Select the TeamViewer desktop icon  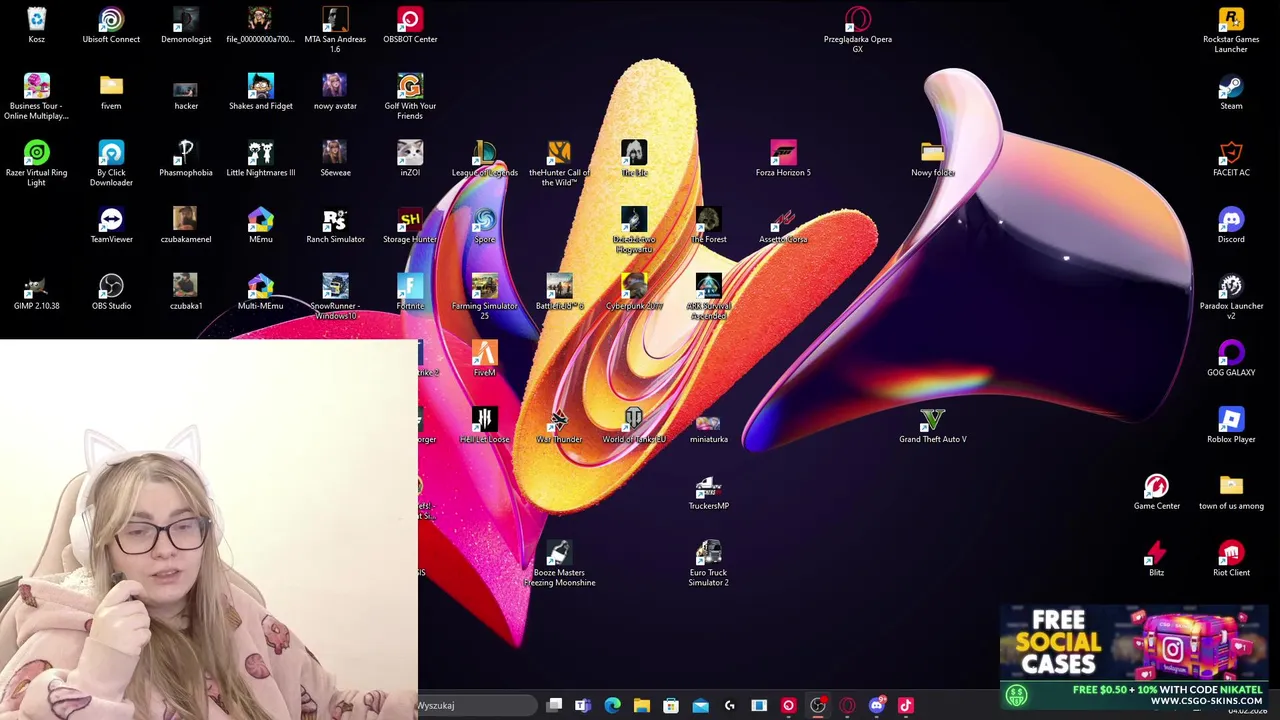point(111,226)
